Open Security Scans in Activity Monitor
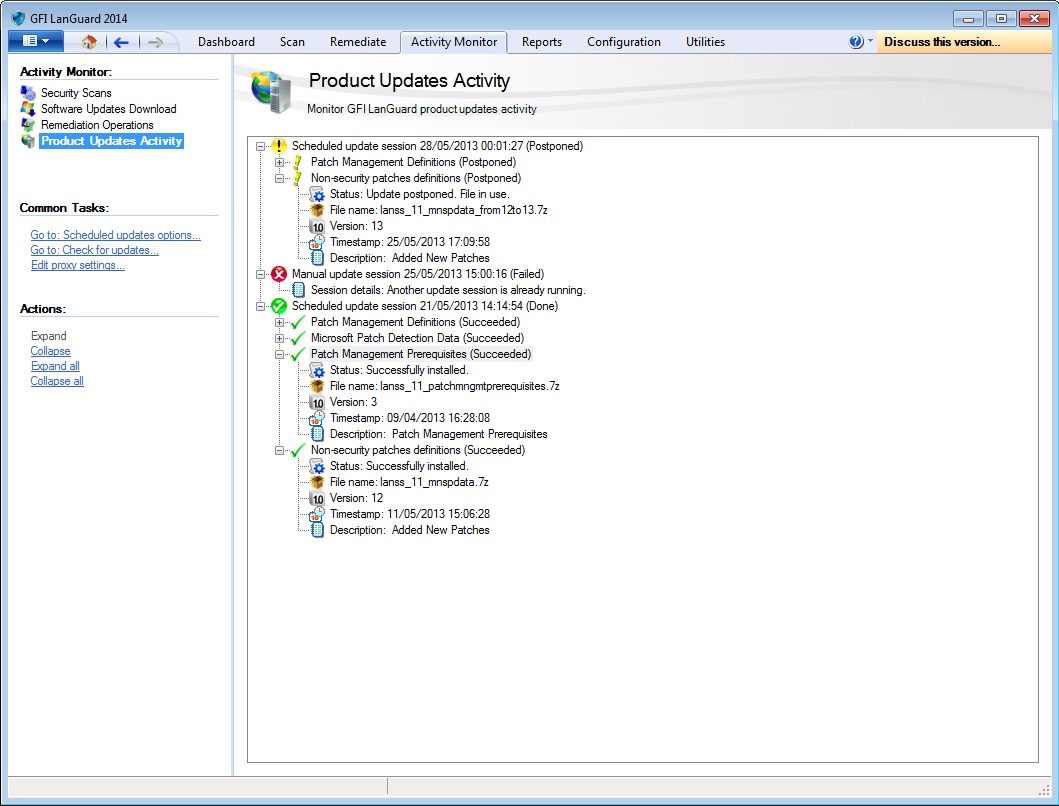Image resolution: width=1059 pixels, height=806 pixels. pos(76,93)
